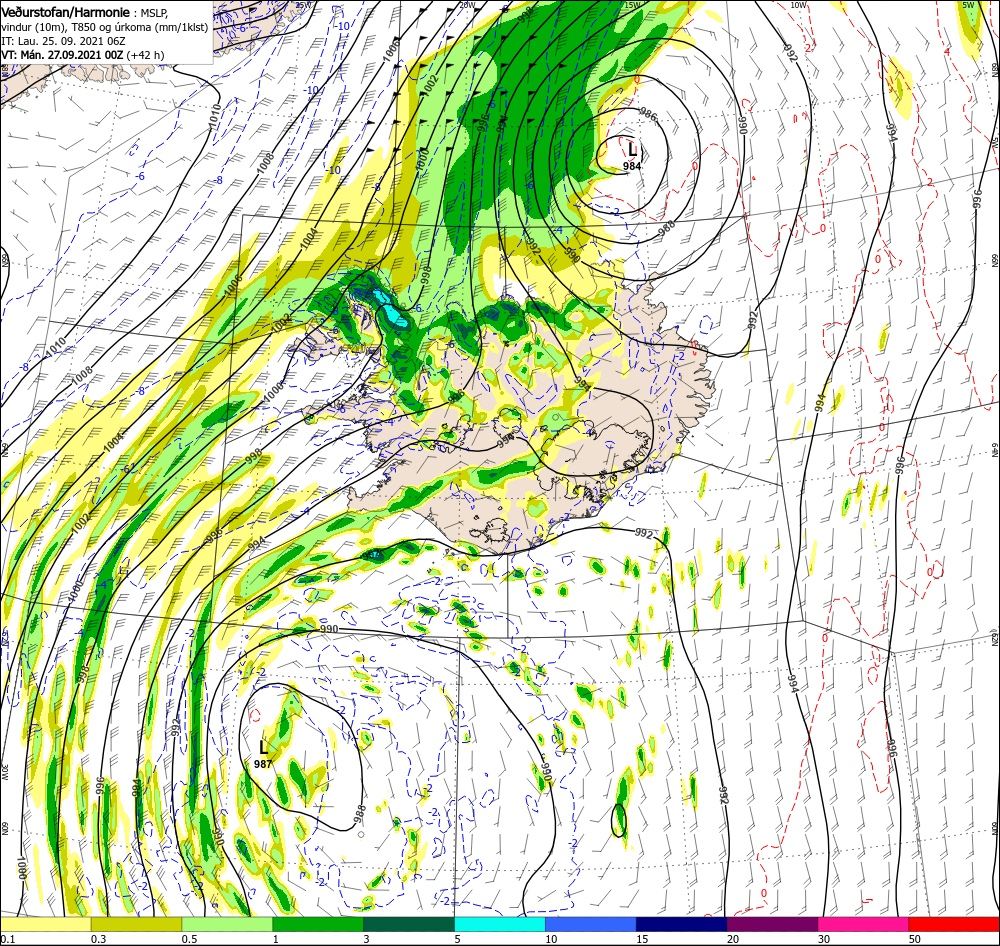Click the legend value 15 under navy
The width and height of the screenshot is (1000, 946).
pos(642,939)
